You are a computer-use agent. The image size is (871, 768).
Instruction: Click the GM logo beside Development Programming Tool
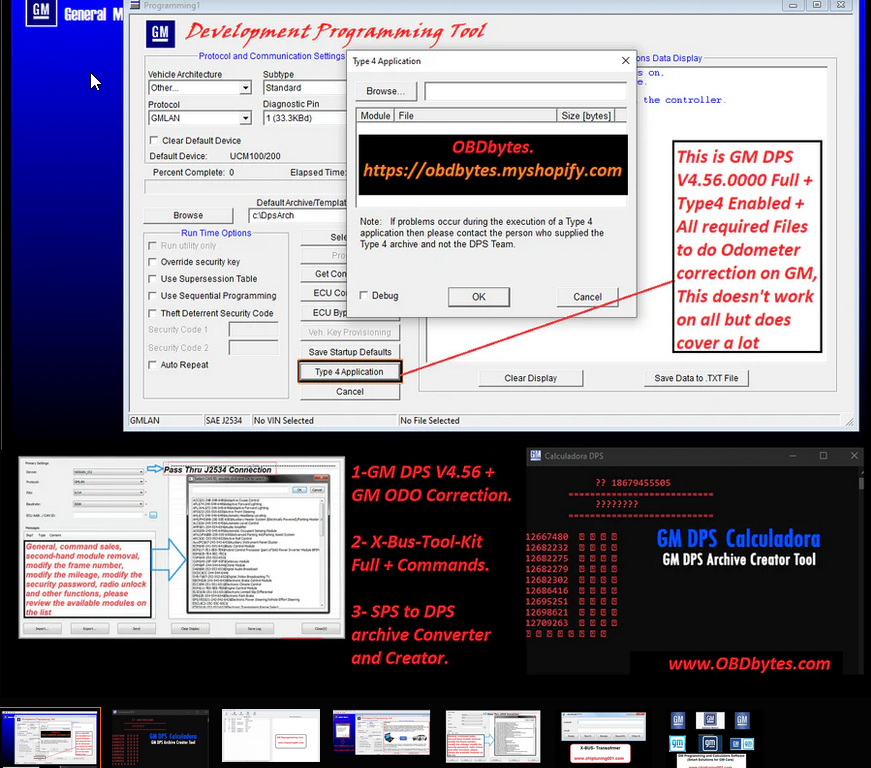[x=161, y=32]
